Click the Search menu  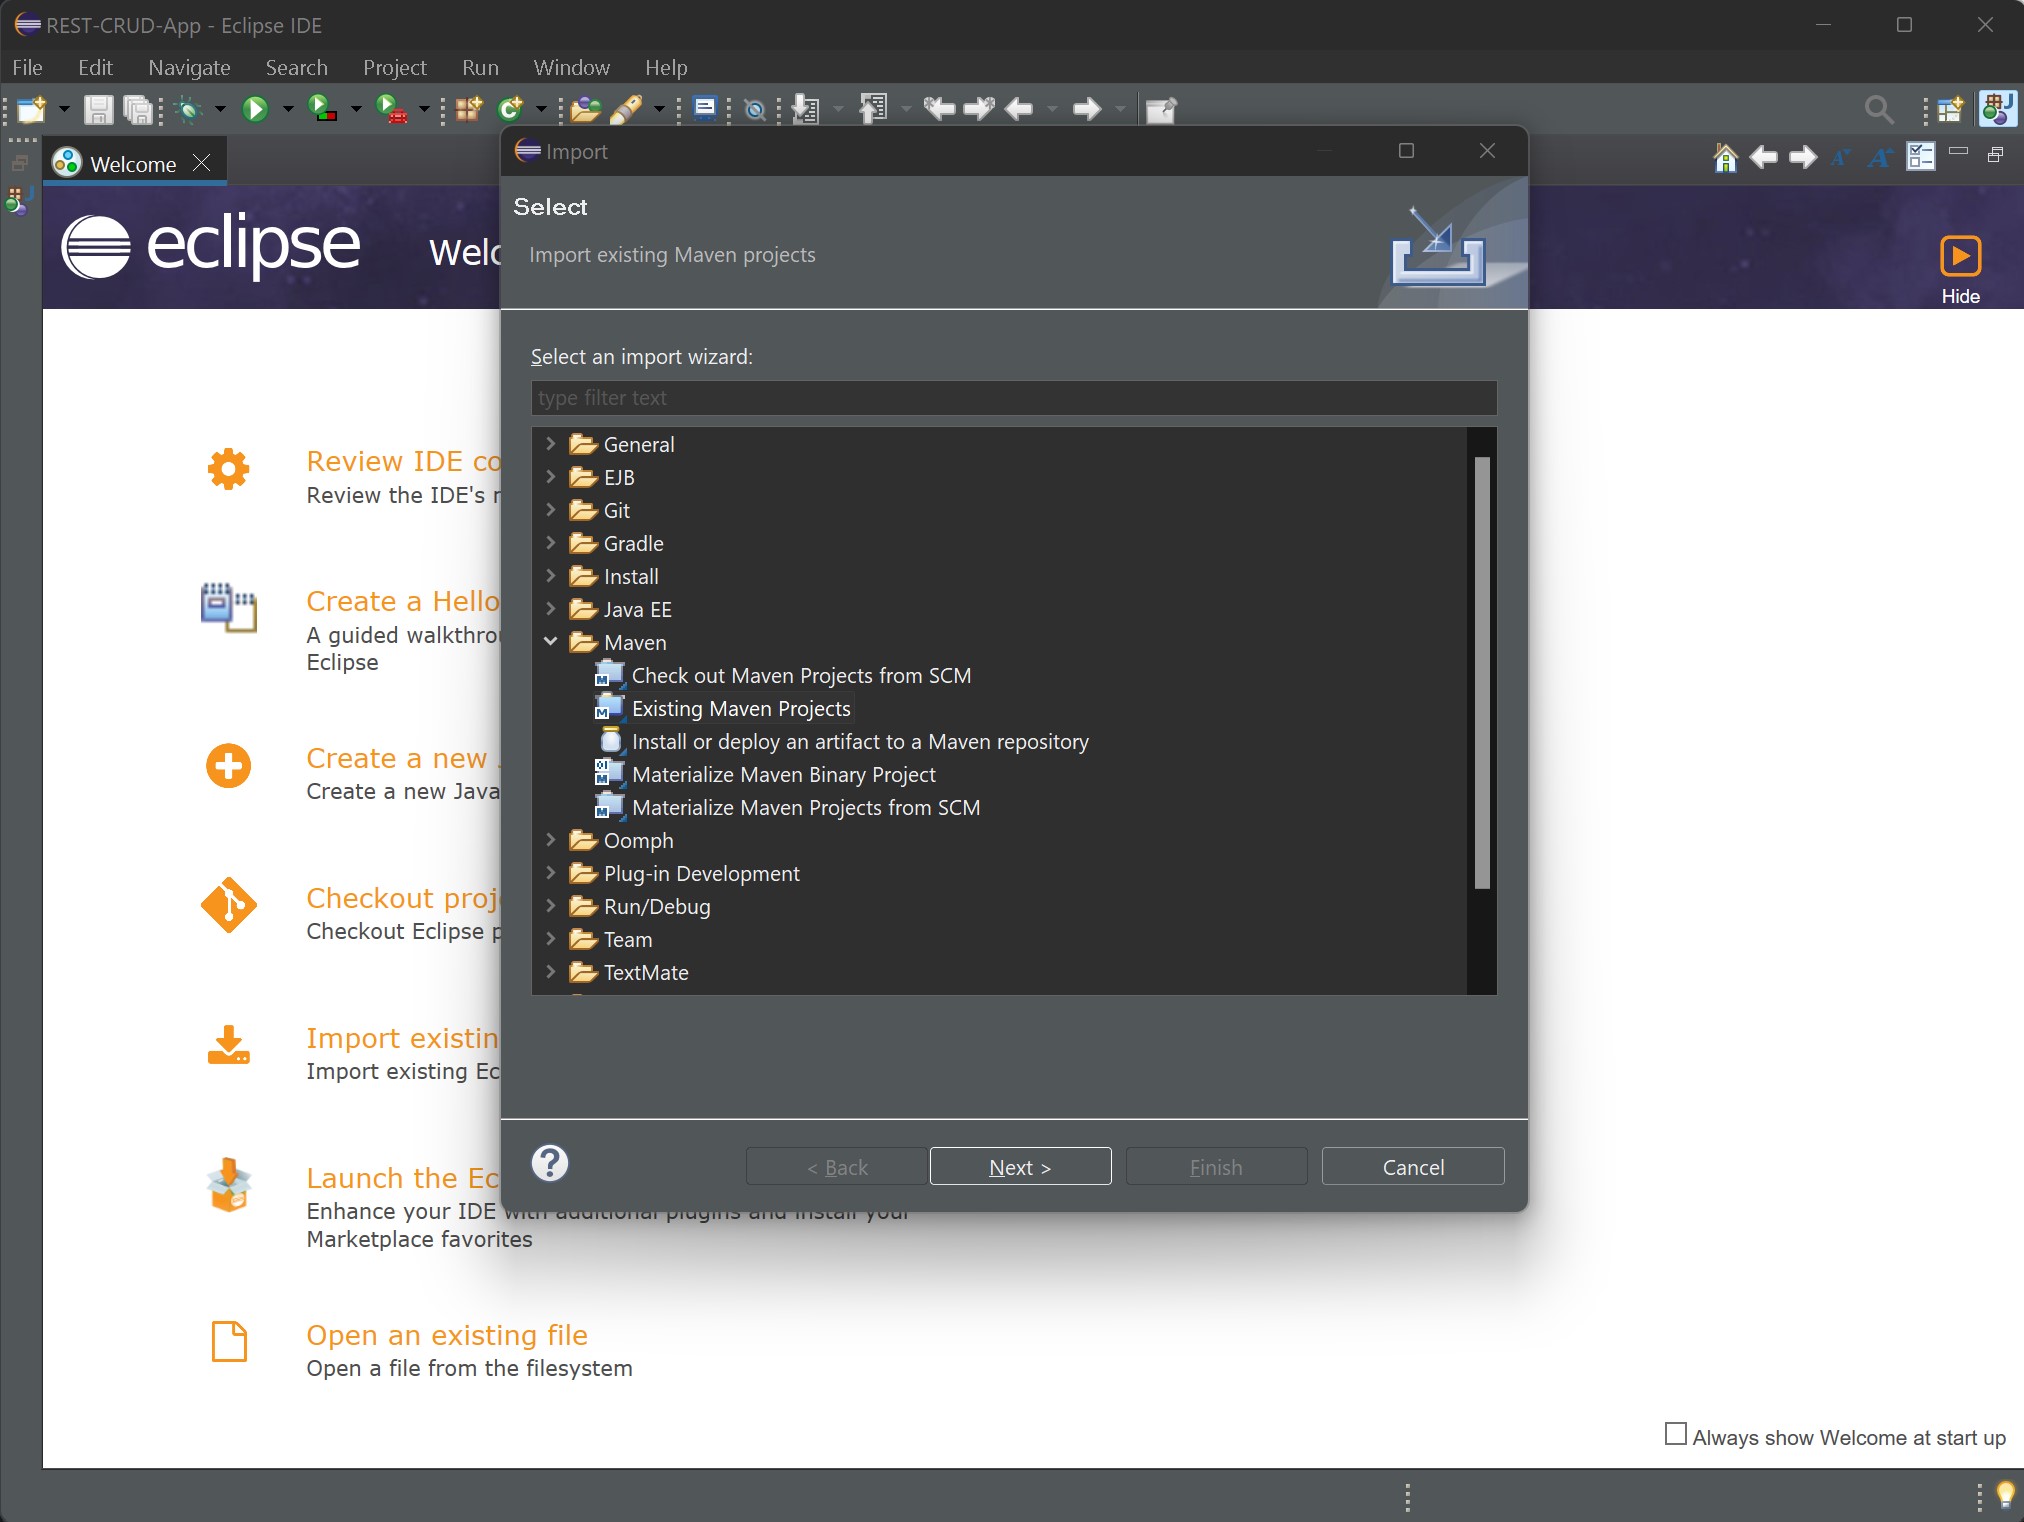click(296, 67)
